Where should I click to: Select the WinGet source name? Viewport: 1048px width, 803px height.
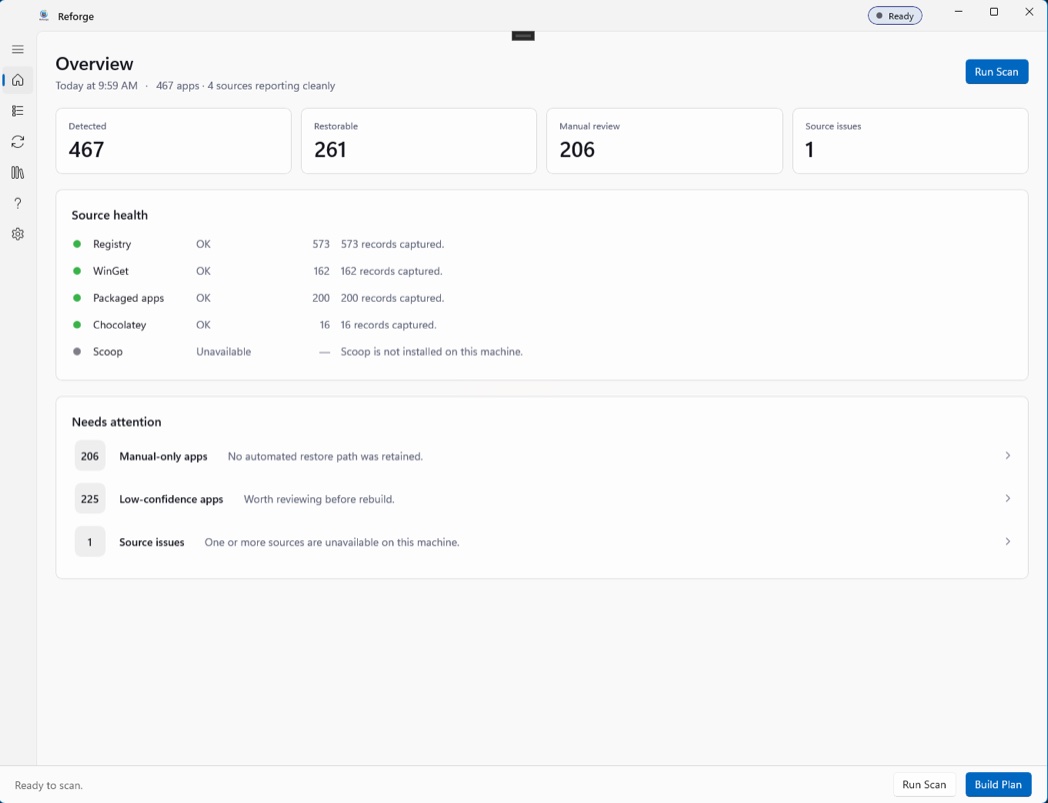coord(110,271)
